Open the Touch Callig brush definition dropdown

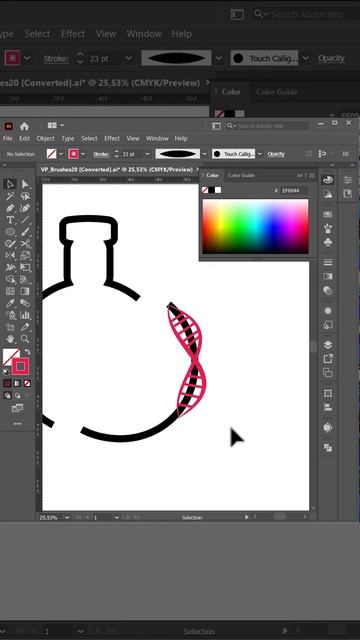260,154
